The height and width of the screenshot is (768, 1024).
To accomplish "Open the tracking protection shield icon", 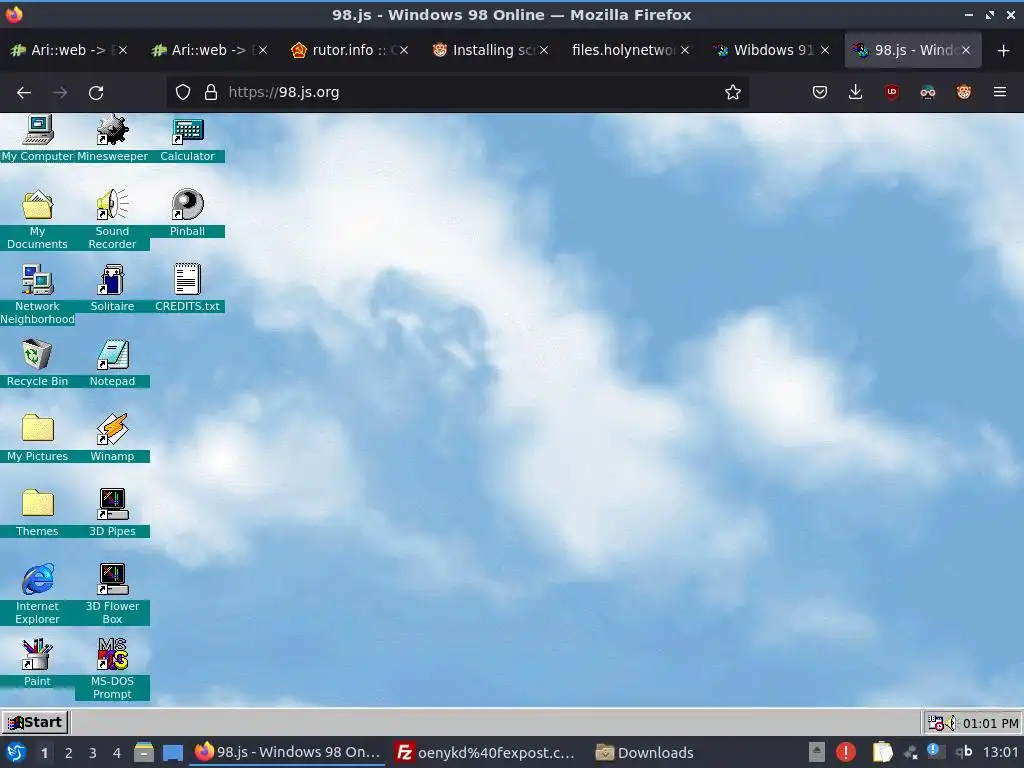I will [183, 92].
